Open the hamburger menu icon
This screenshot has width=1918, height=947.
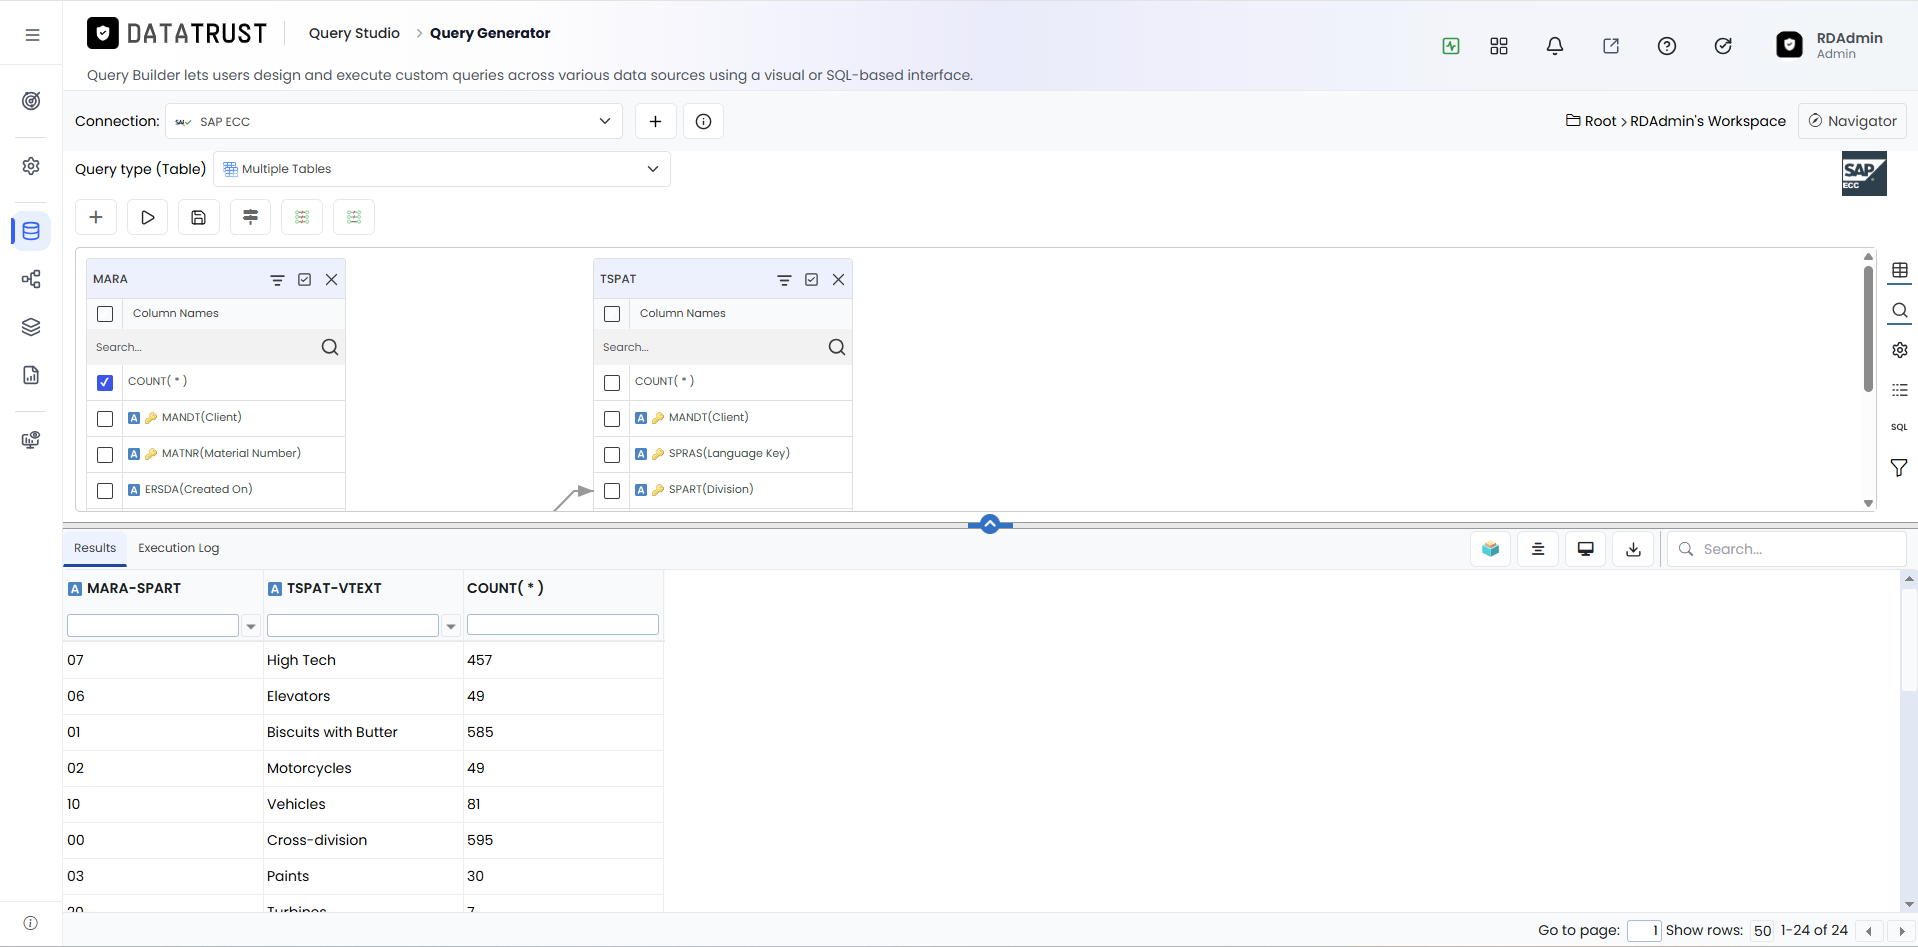32,35
